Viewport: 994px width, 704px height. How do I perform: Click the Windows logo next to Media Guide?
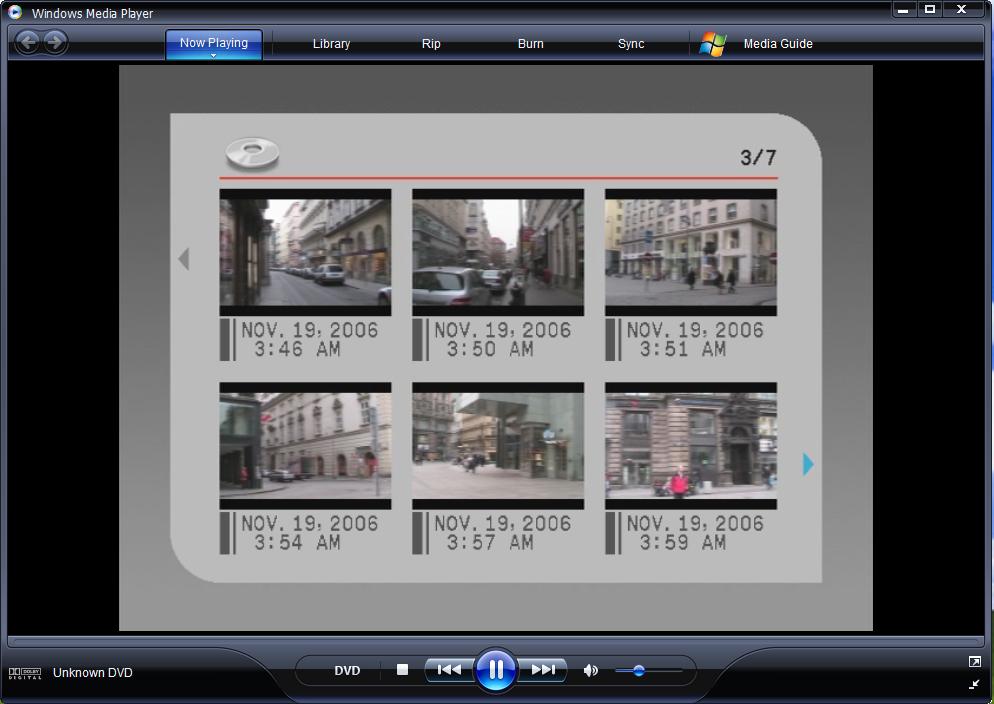point(713,44)
